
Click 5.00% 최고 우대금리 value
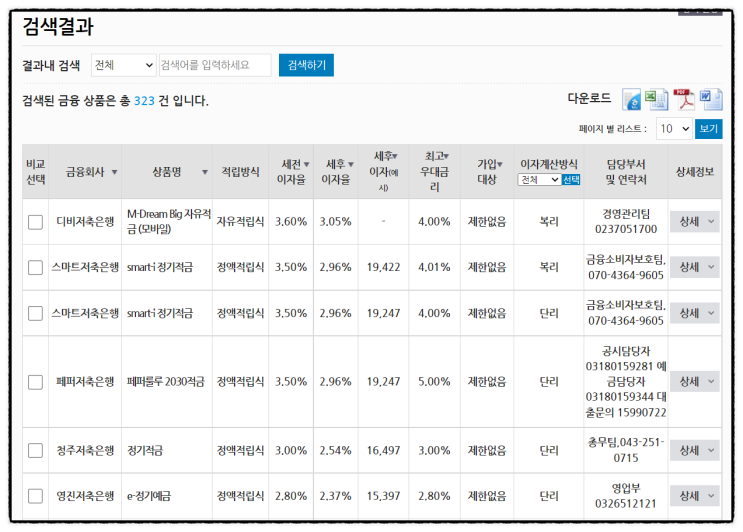click(434, 382)
